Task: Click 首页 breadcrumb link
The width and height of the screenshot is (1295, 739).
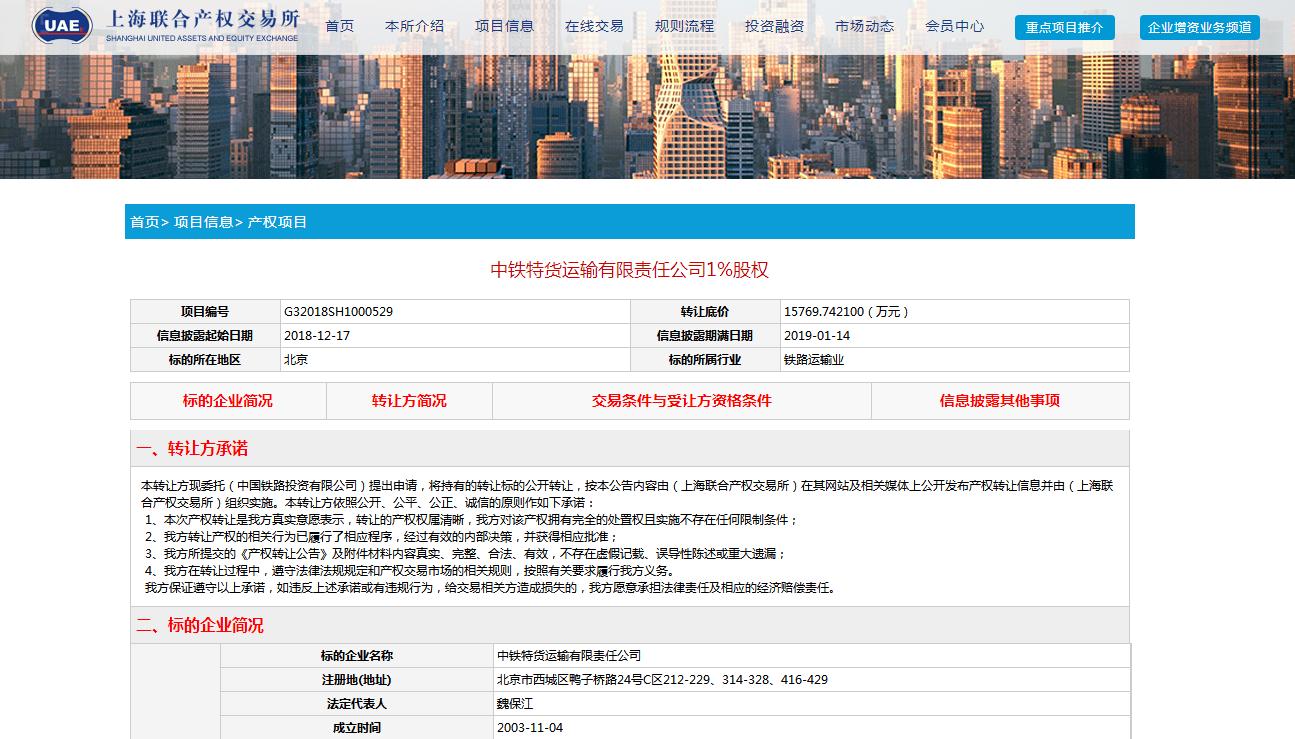Action: coord(145,222)
